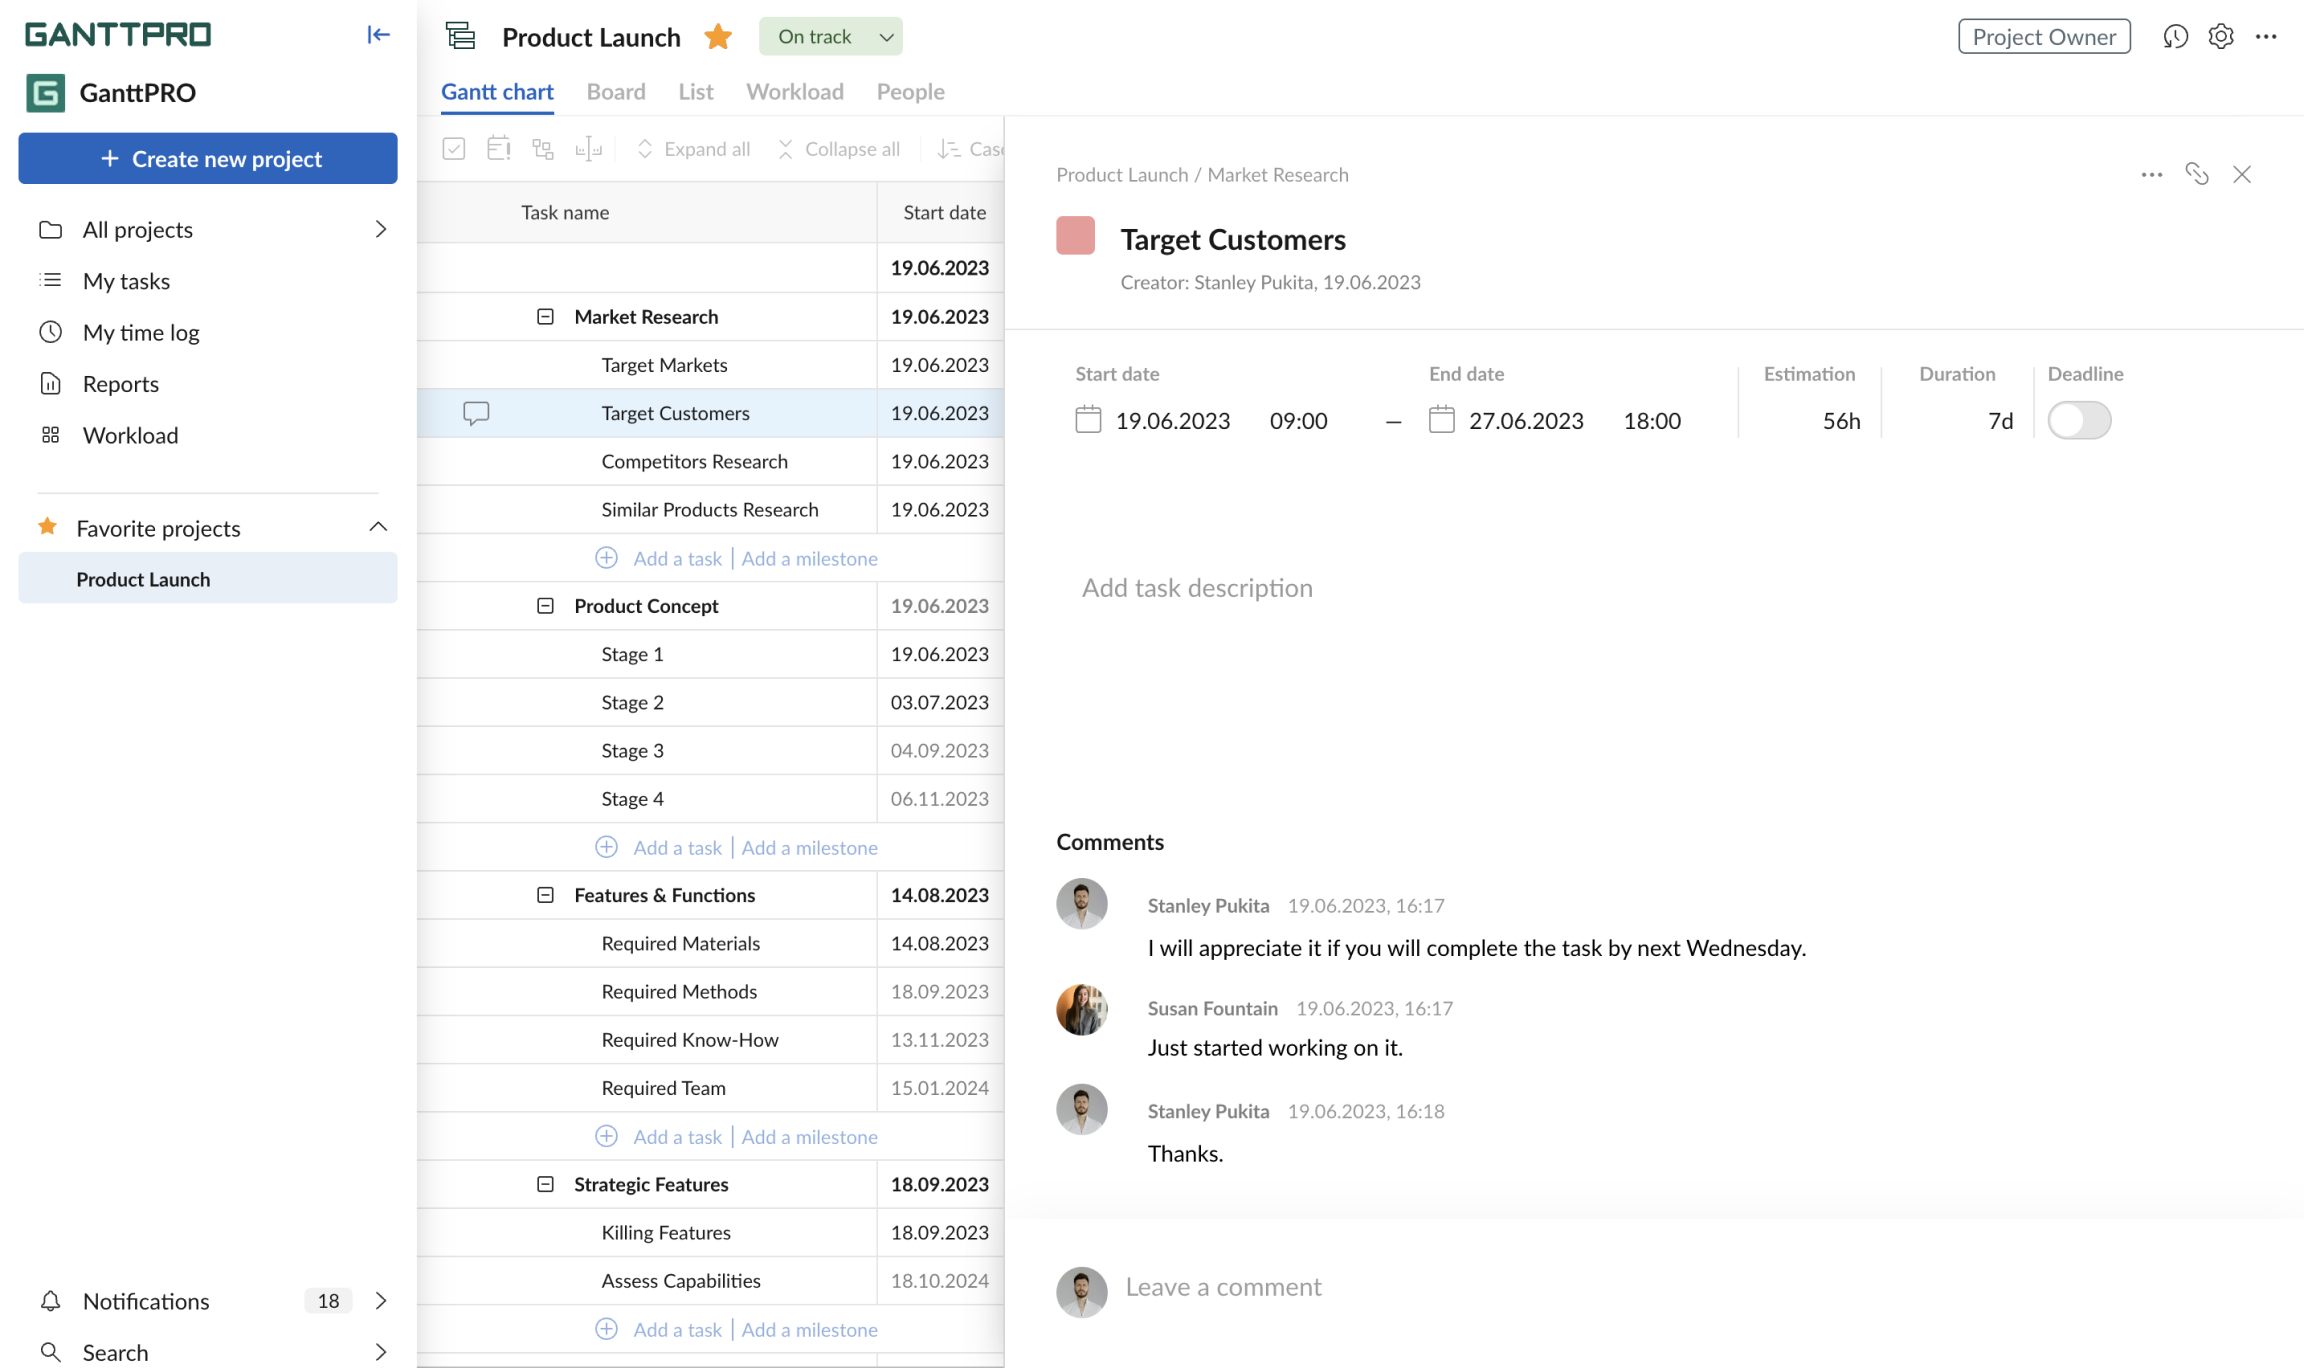Enable the Deadline toggle
The image size is (2304, 1368).
2079,420
